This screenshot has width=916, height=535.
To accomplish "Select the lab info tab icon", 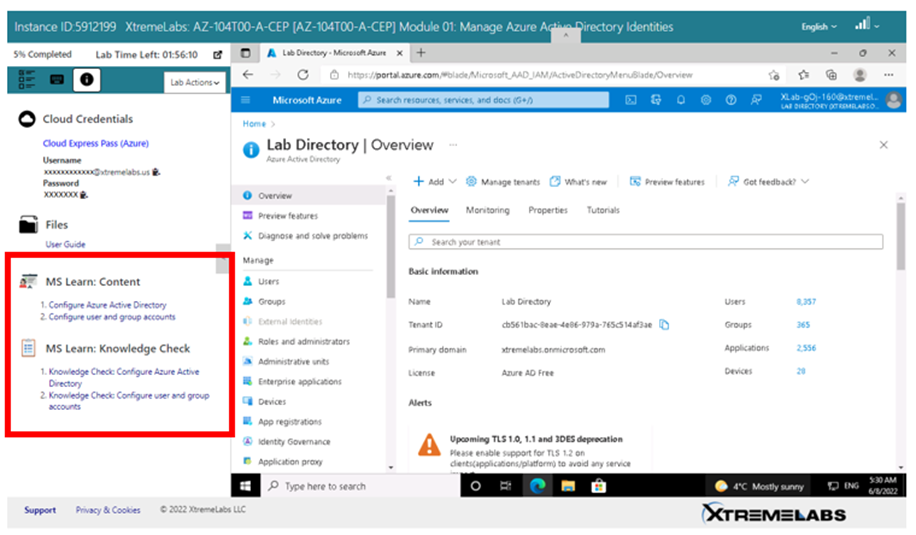I will click(x=87, y=79).
